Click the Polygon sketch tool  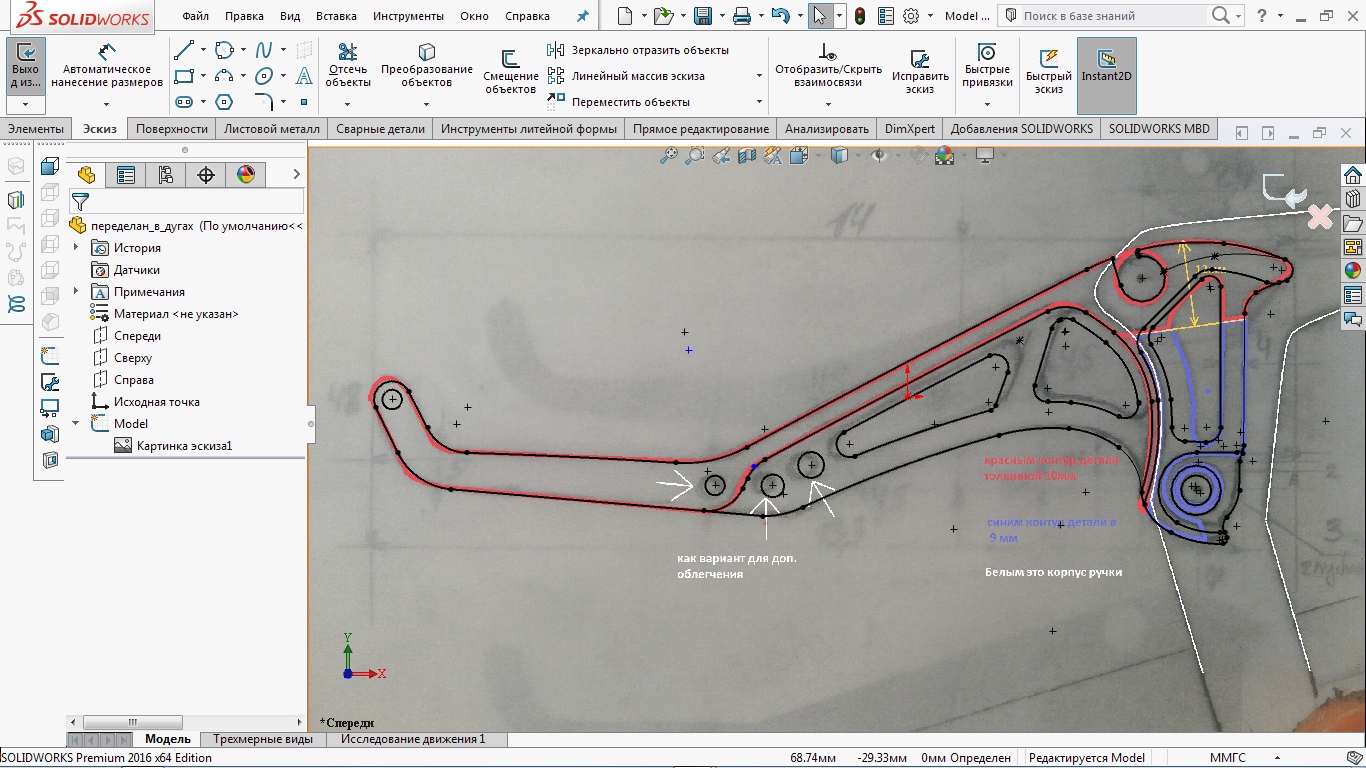click(224, 102)
